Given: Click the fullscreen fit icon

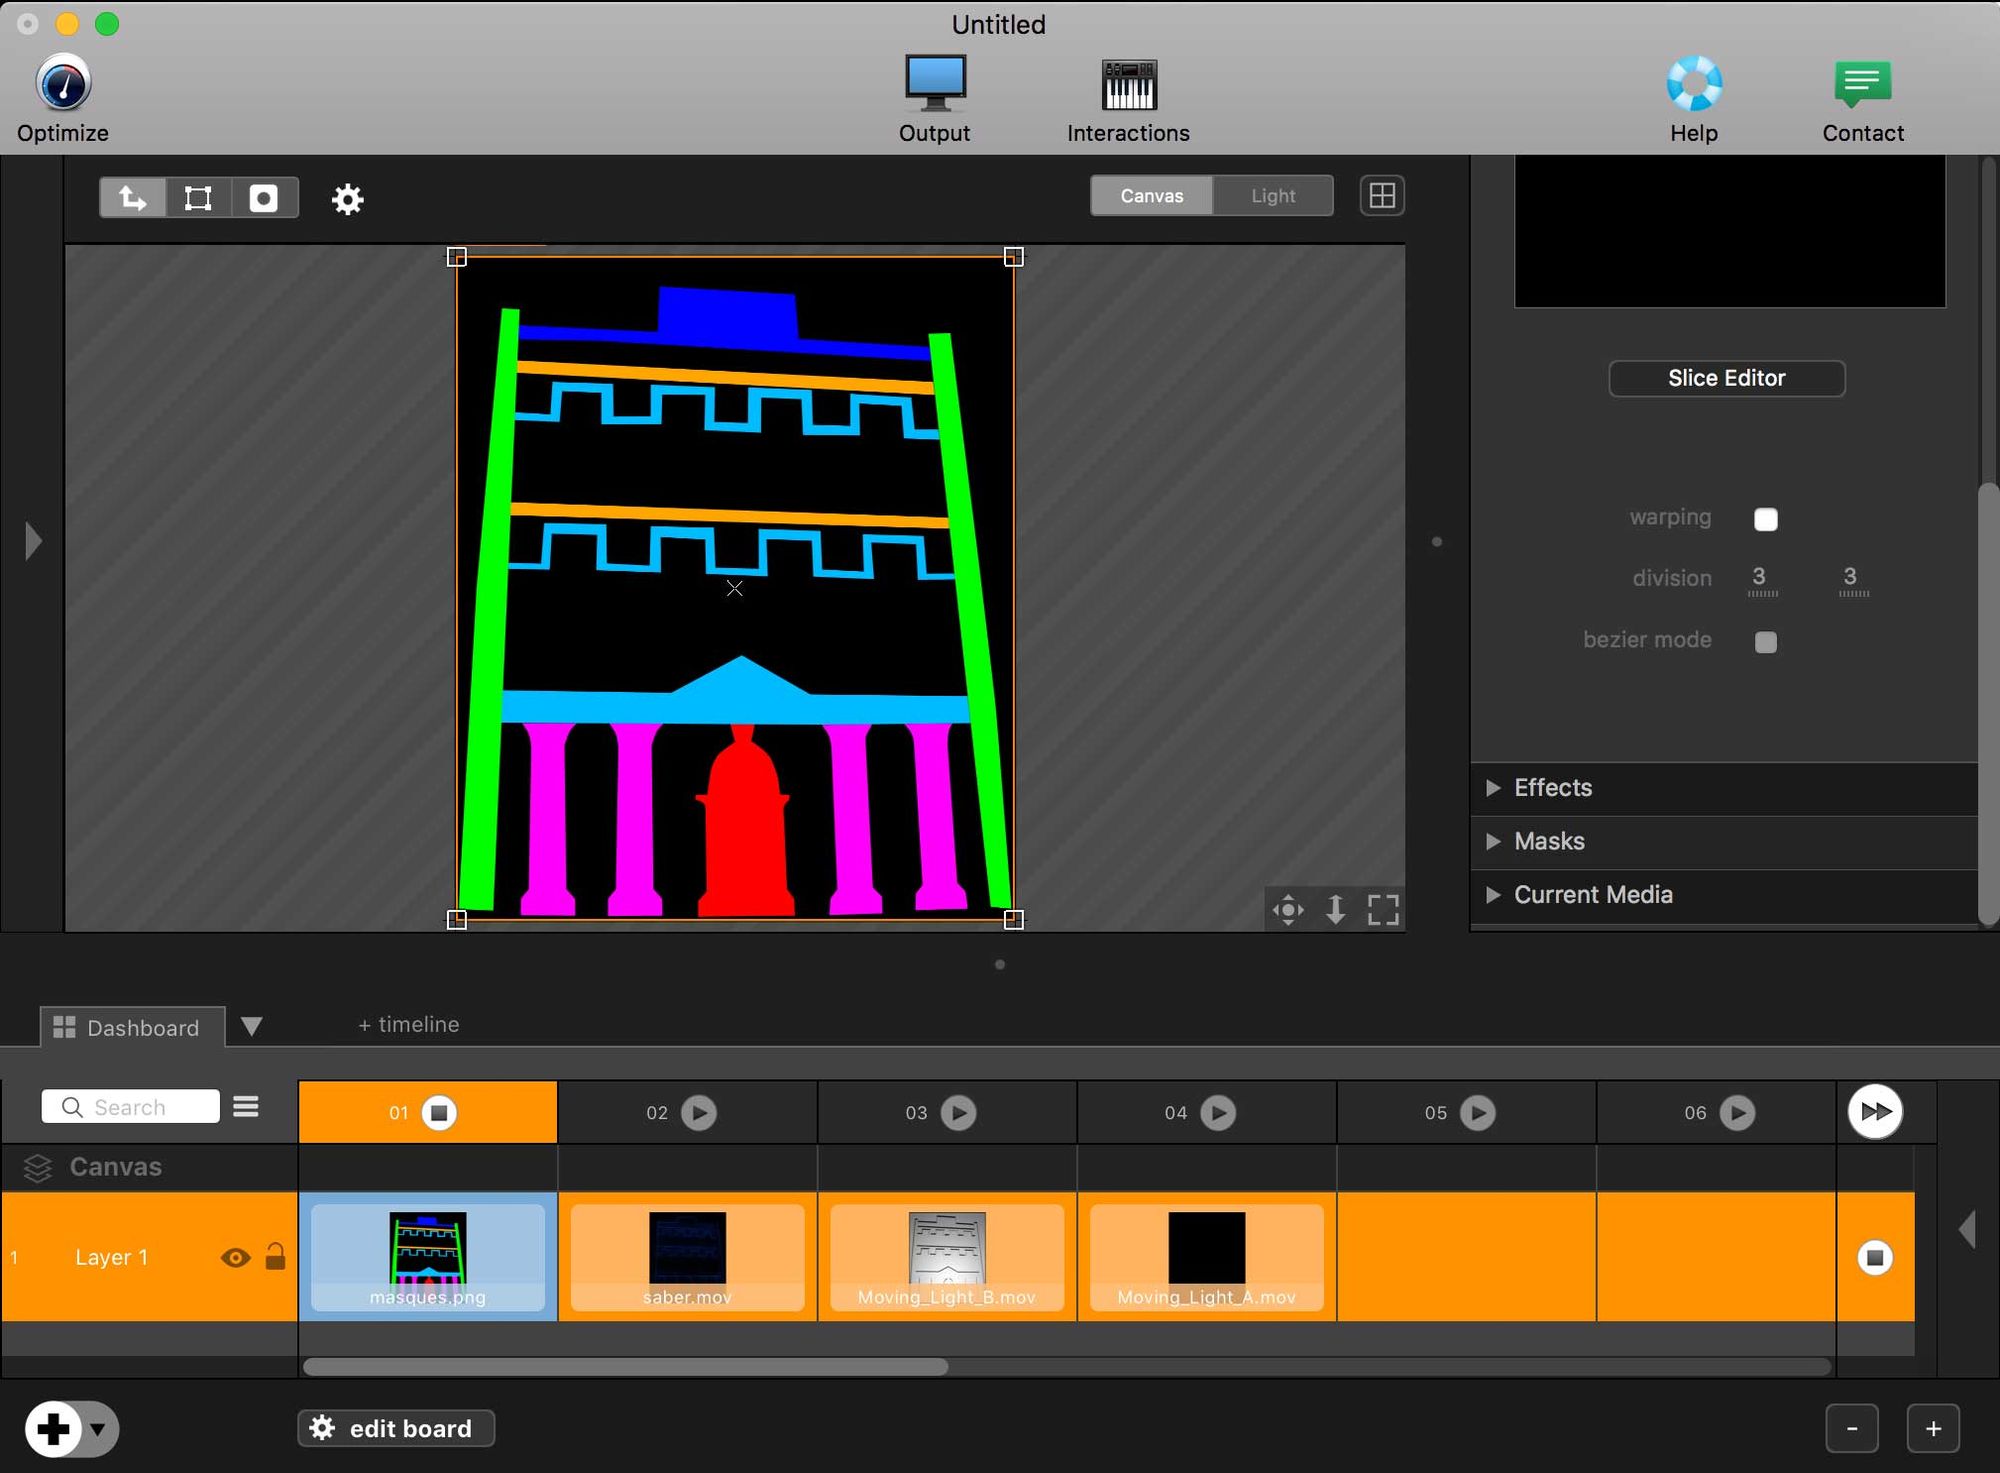Looking at the screenshot, I should click(x=1383, y=910).
